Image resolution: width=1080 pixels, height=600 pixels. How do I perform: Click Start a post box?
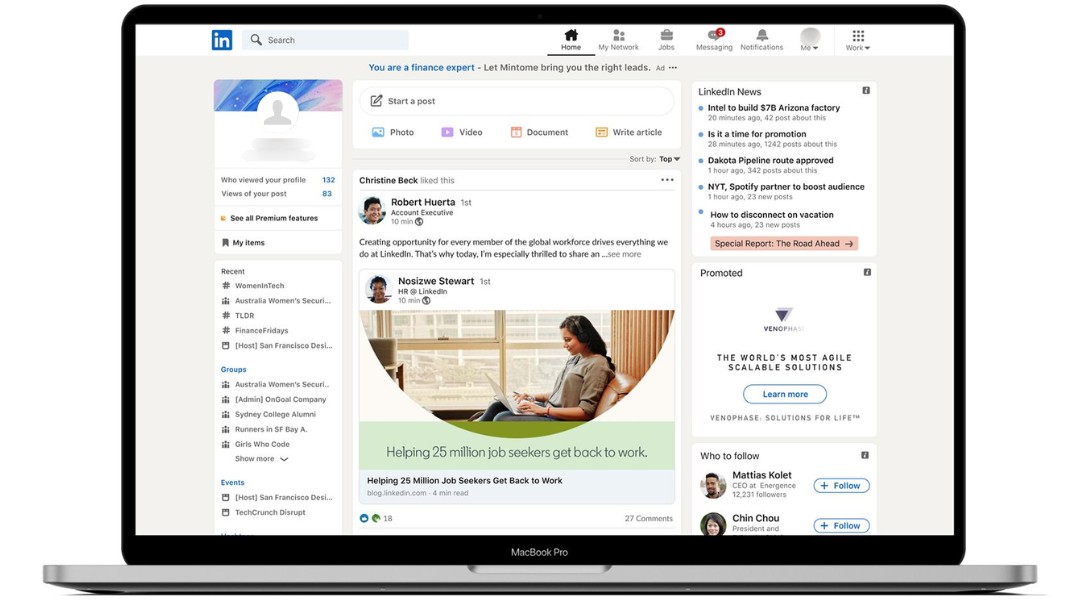click(517, 101)
